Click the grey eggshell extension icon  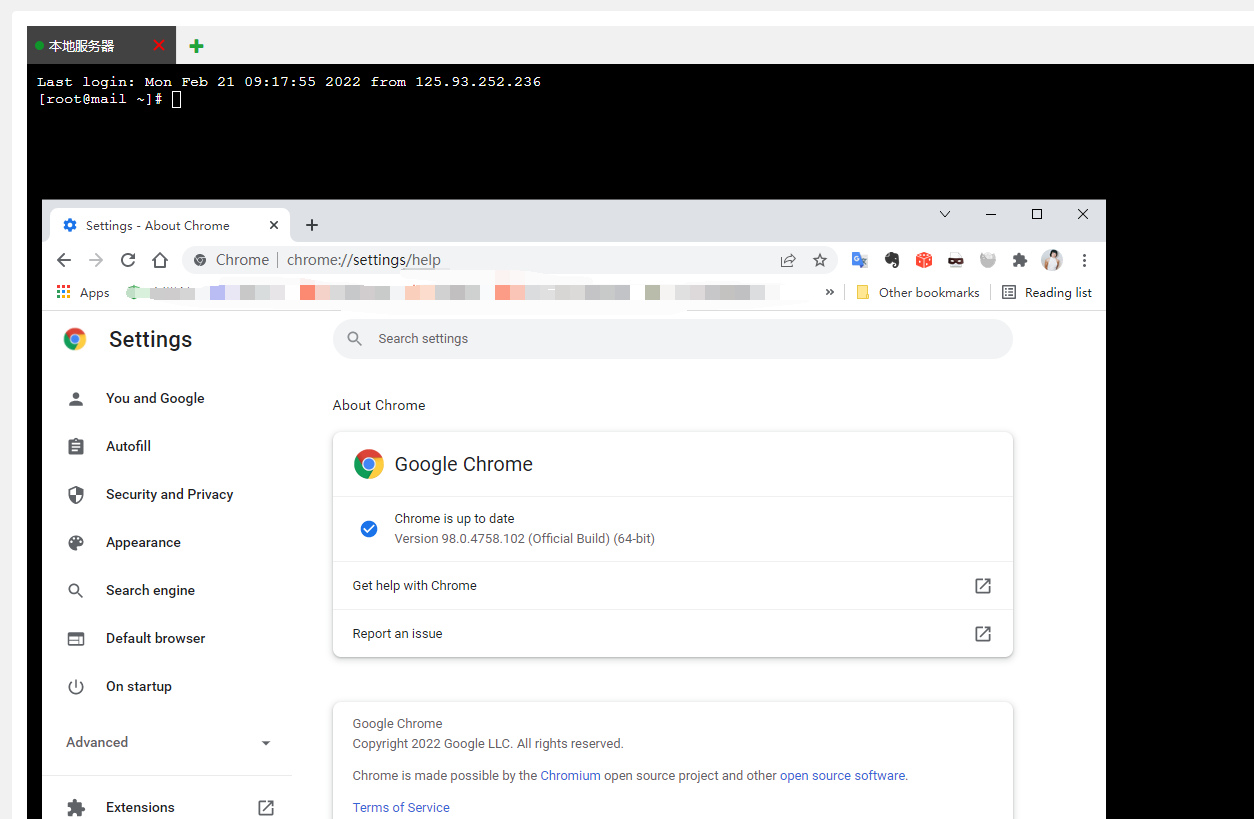coord(988,260)
